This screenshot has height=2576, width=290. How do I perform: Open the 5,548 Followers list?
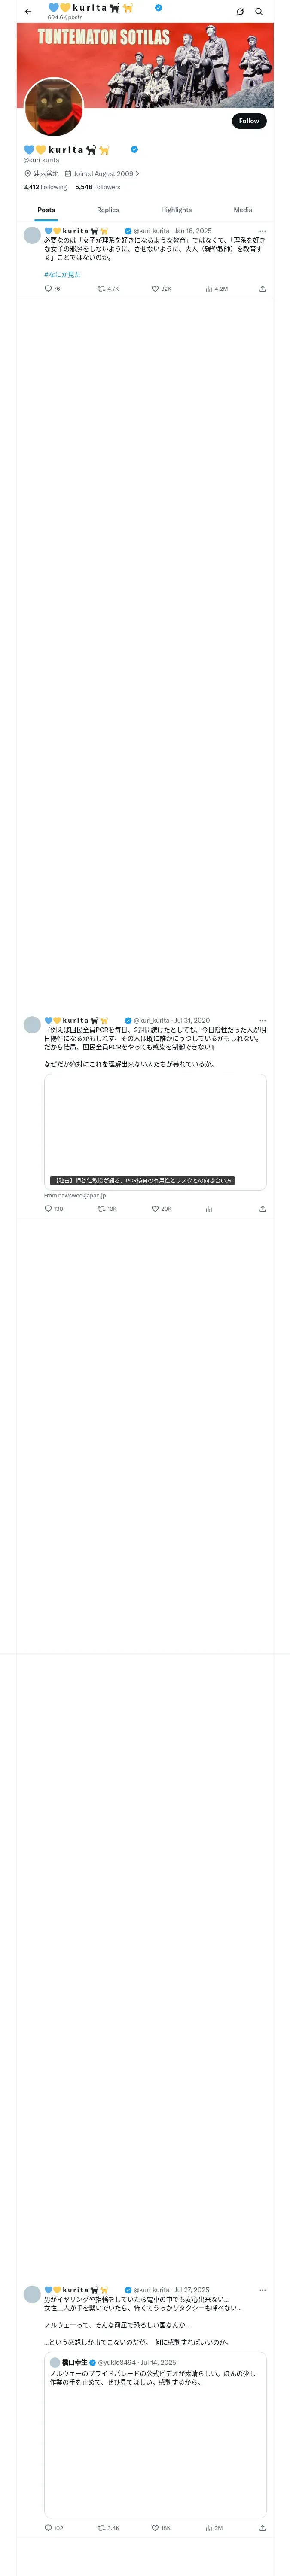click(x=97, y=187)
